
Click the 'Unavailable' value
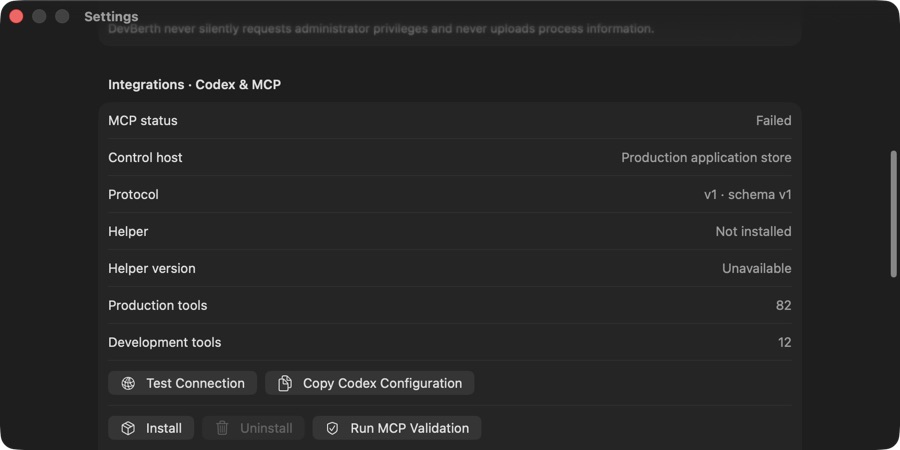757,269
